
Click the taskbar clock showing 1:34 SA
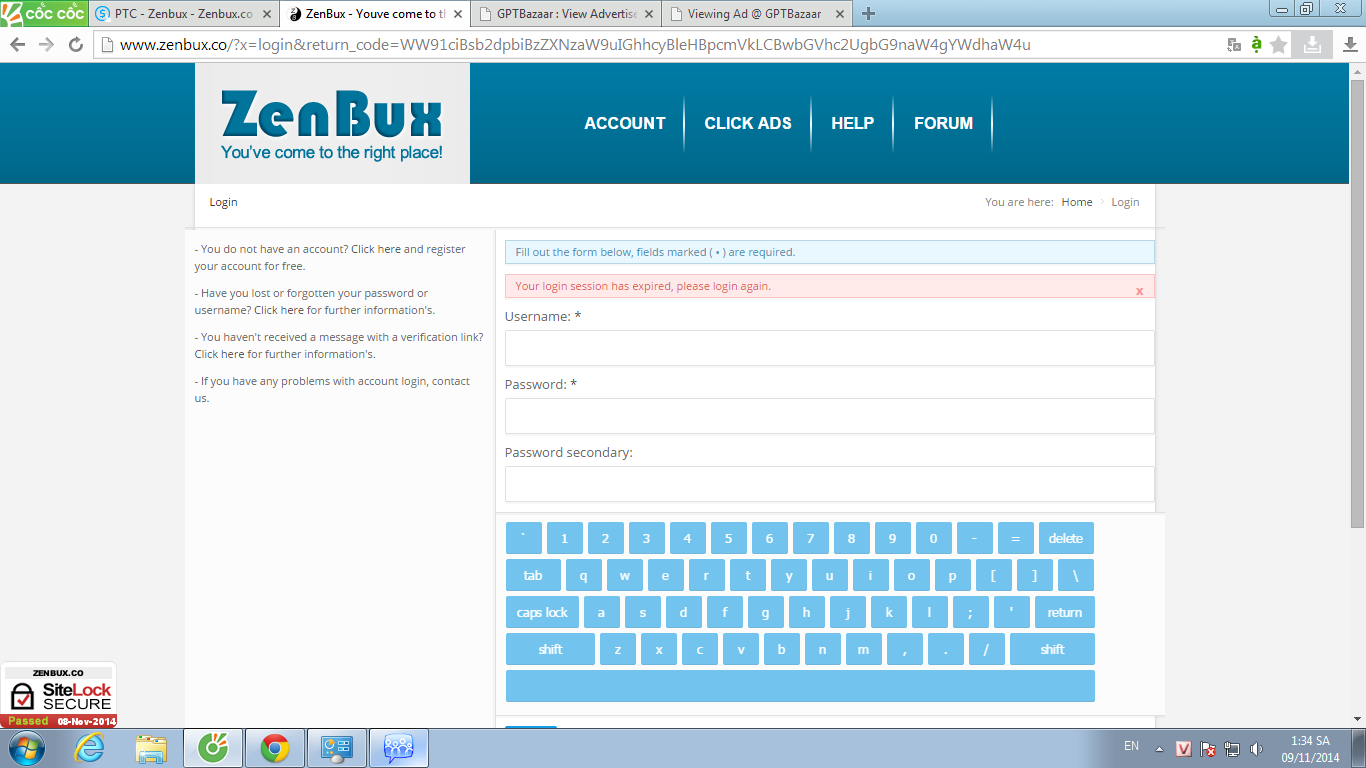tap(1310, 748)
